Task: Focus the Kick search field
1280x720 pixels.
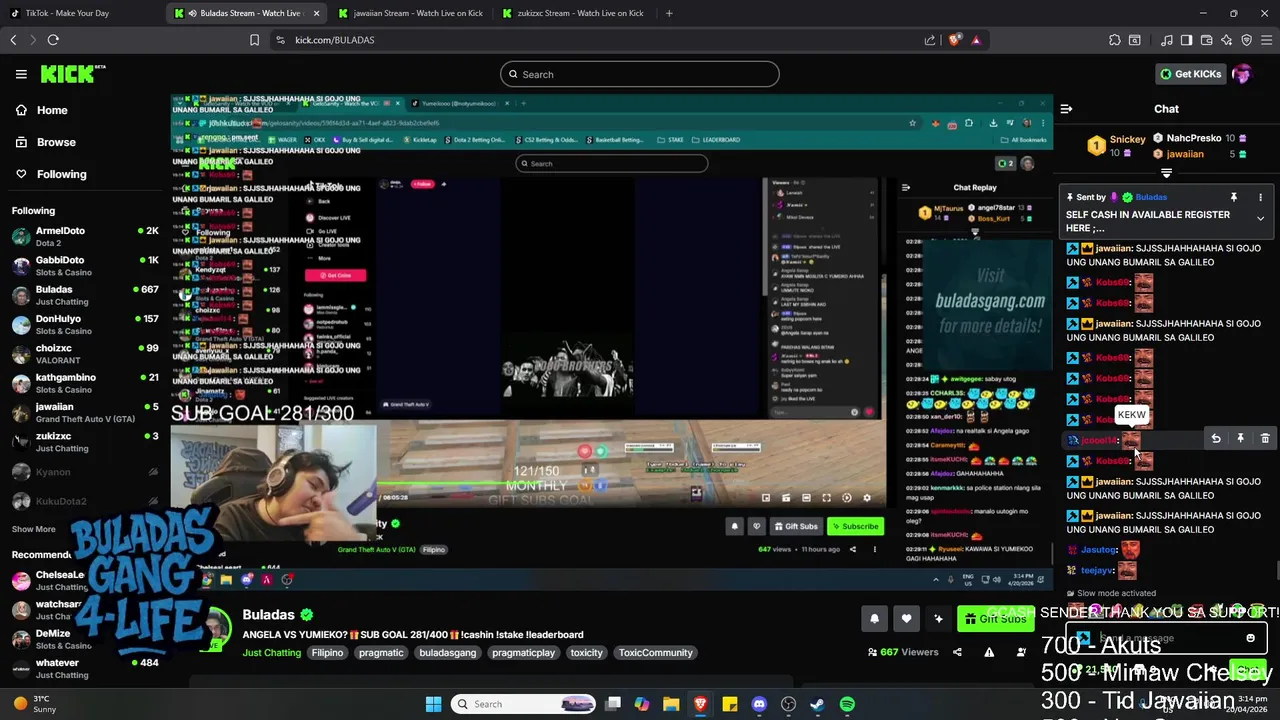Action: [640, 74]
